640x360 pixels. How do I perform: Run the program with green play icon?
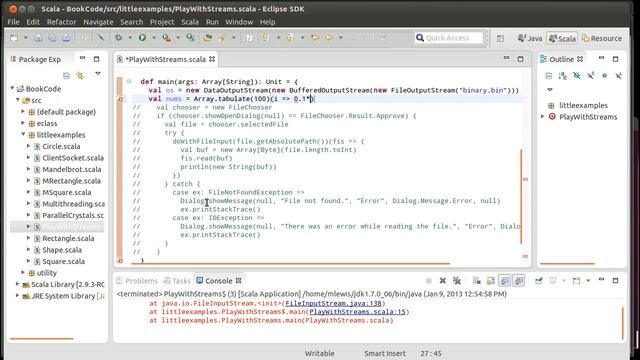pos(142,38)
